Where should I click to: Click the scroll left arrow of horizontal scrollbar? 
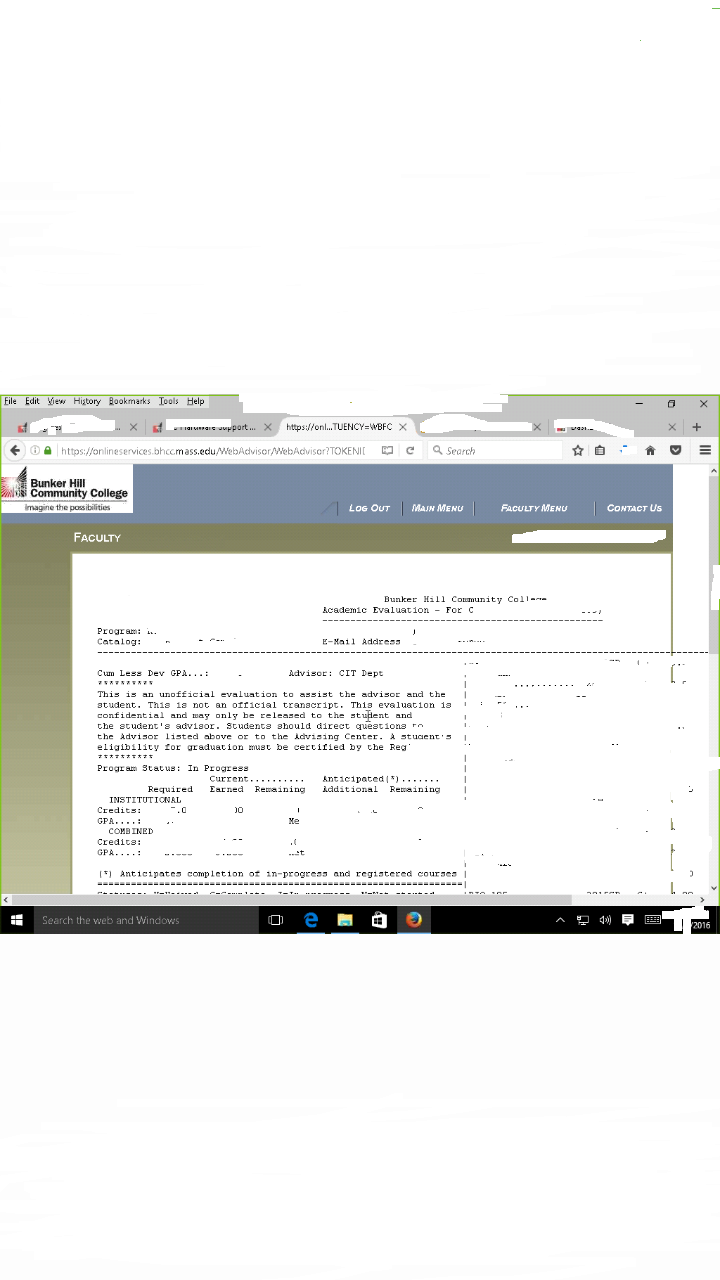point(6,900)
